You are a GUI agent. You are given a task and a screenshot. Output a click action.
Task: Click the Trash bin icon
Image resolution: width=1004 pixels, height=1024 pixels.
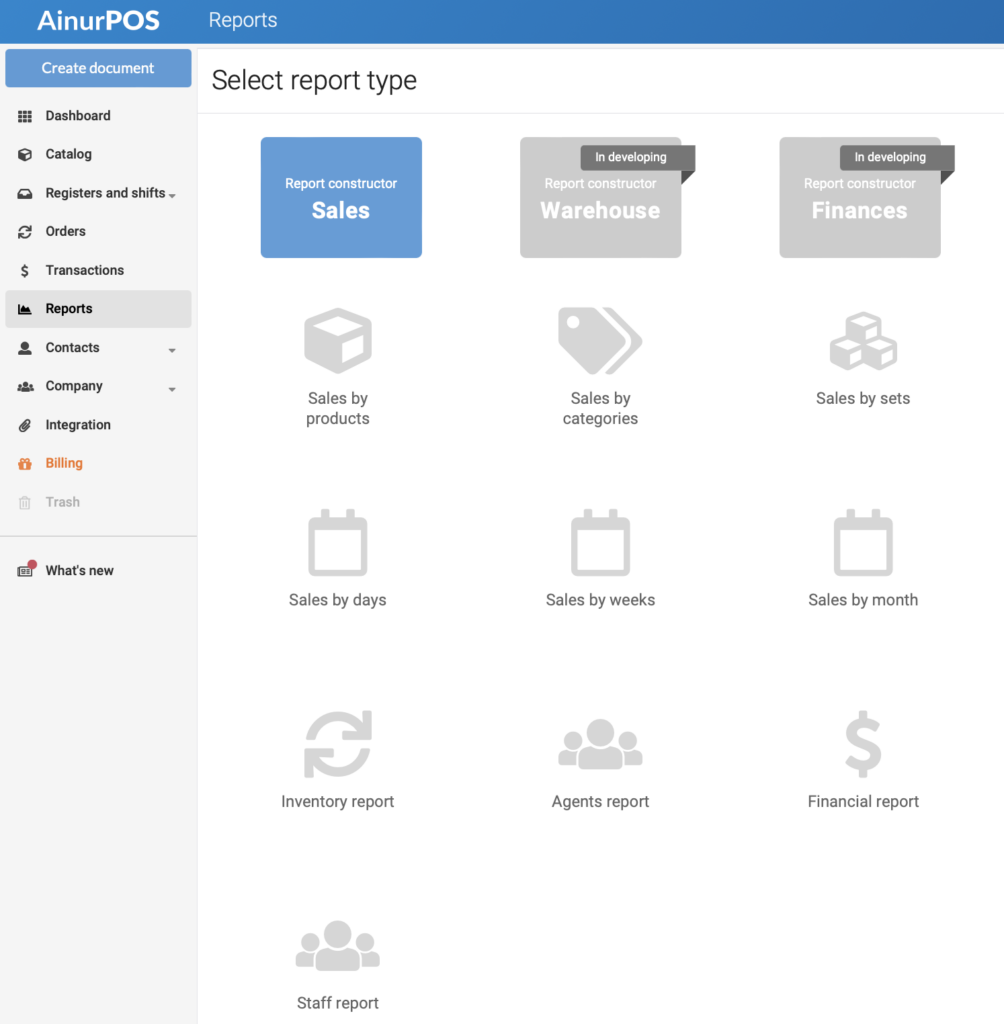(25, 502)
